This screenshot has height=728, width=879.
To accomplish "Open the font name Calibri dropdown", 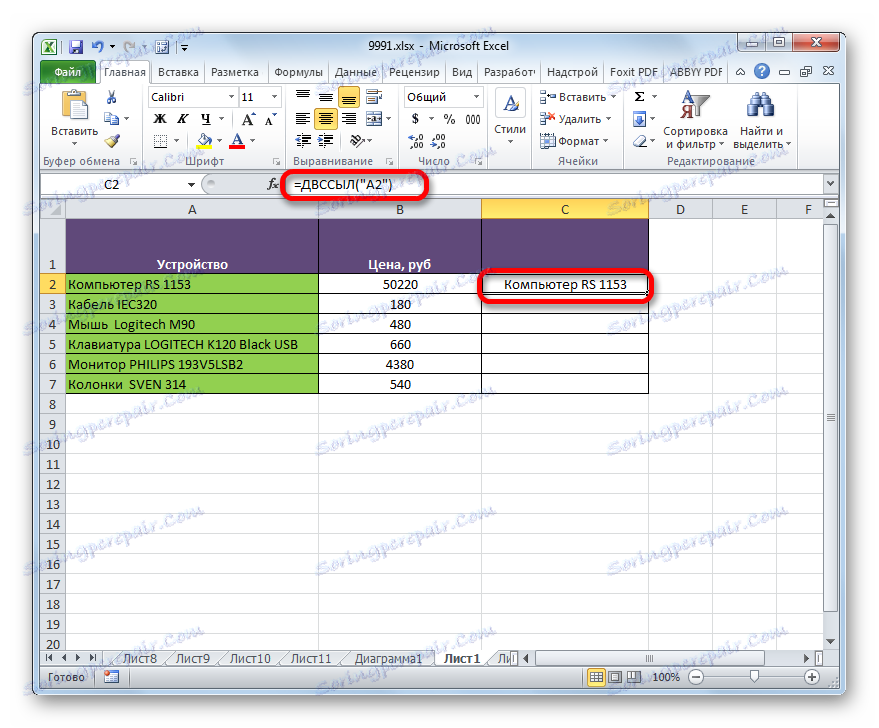I will tap(231, 98).
